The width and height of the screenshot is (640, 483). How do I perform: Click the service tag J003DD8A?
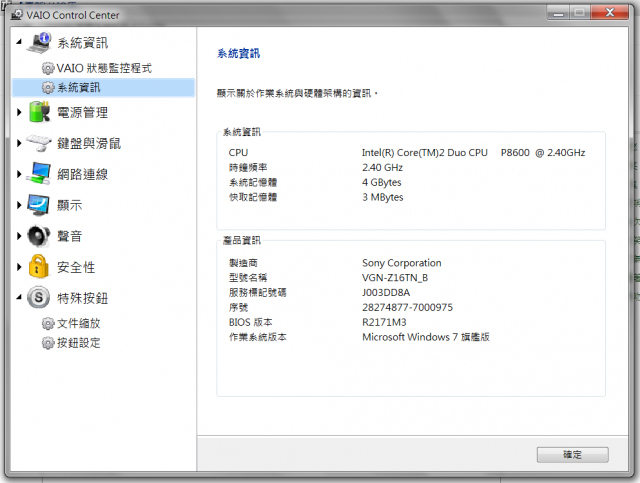[386, 293]
